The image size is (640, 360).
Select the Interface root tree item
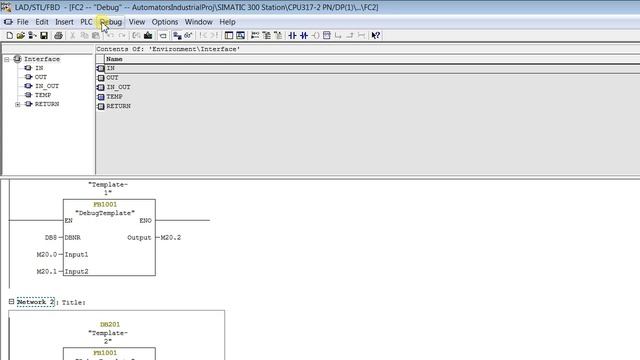[42, 59]
